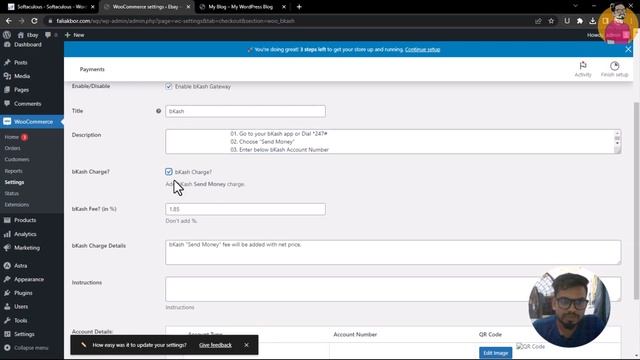
Task: Open Marketing in the sidebar
Action: (27, 248)
